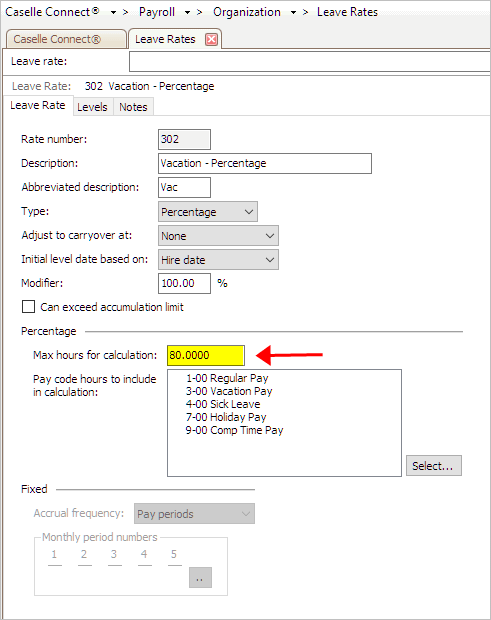Open the Caselle Connect breadcrumb arrow
Viewport: 491px width, 620px height.
pyautogui.click(x=113, y=13)
